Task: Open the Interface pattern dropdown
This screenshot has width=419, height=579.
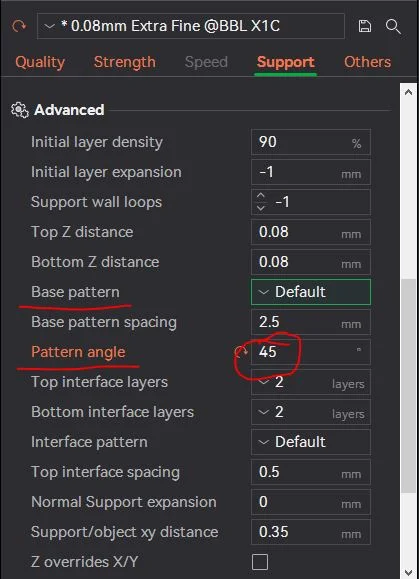Action: click(311, 442)
